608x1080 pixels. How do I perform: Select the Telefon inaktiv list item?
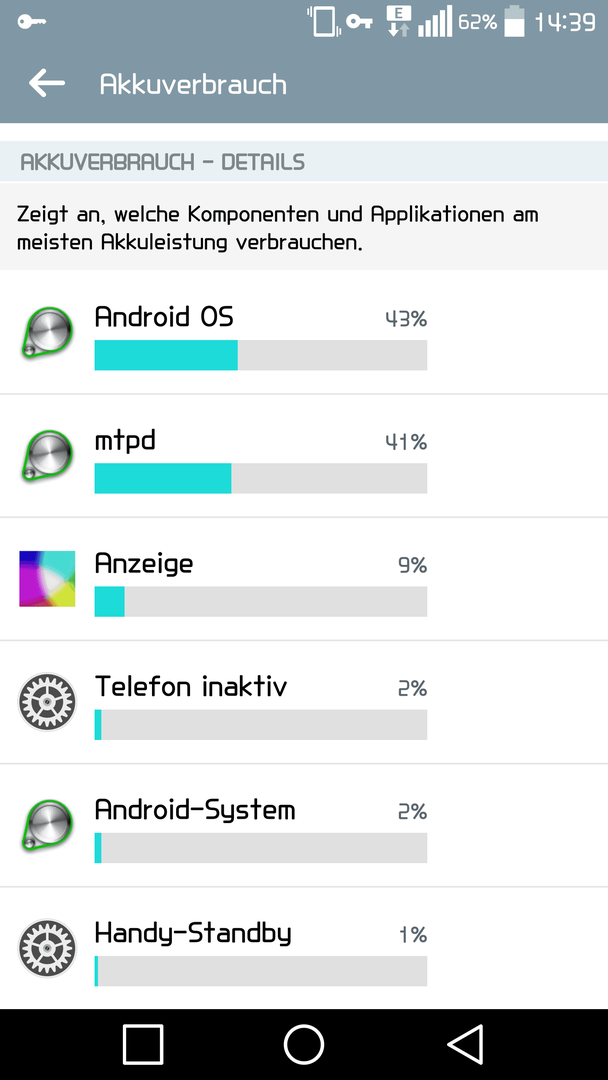coord(304,702)
